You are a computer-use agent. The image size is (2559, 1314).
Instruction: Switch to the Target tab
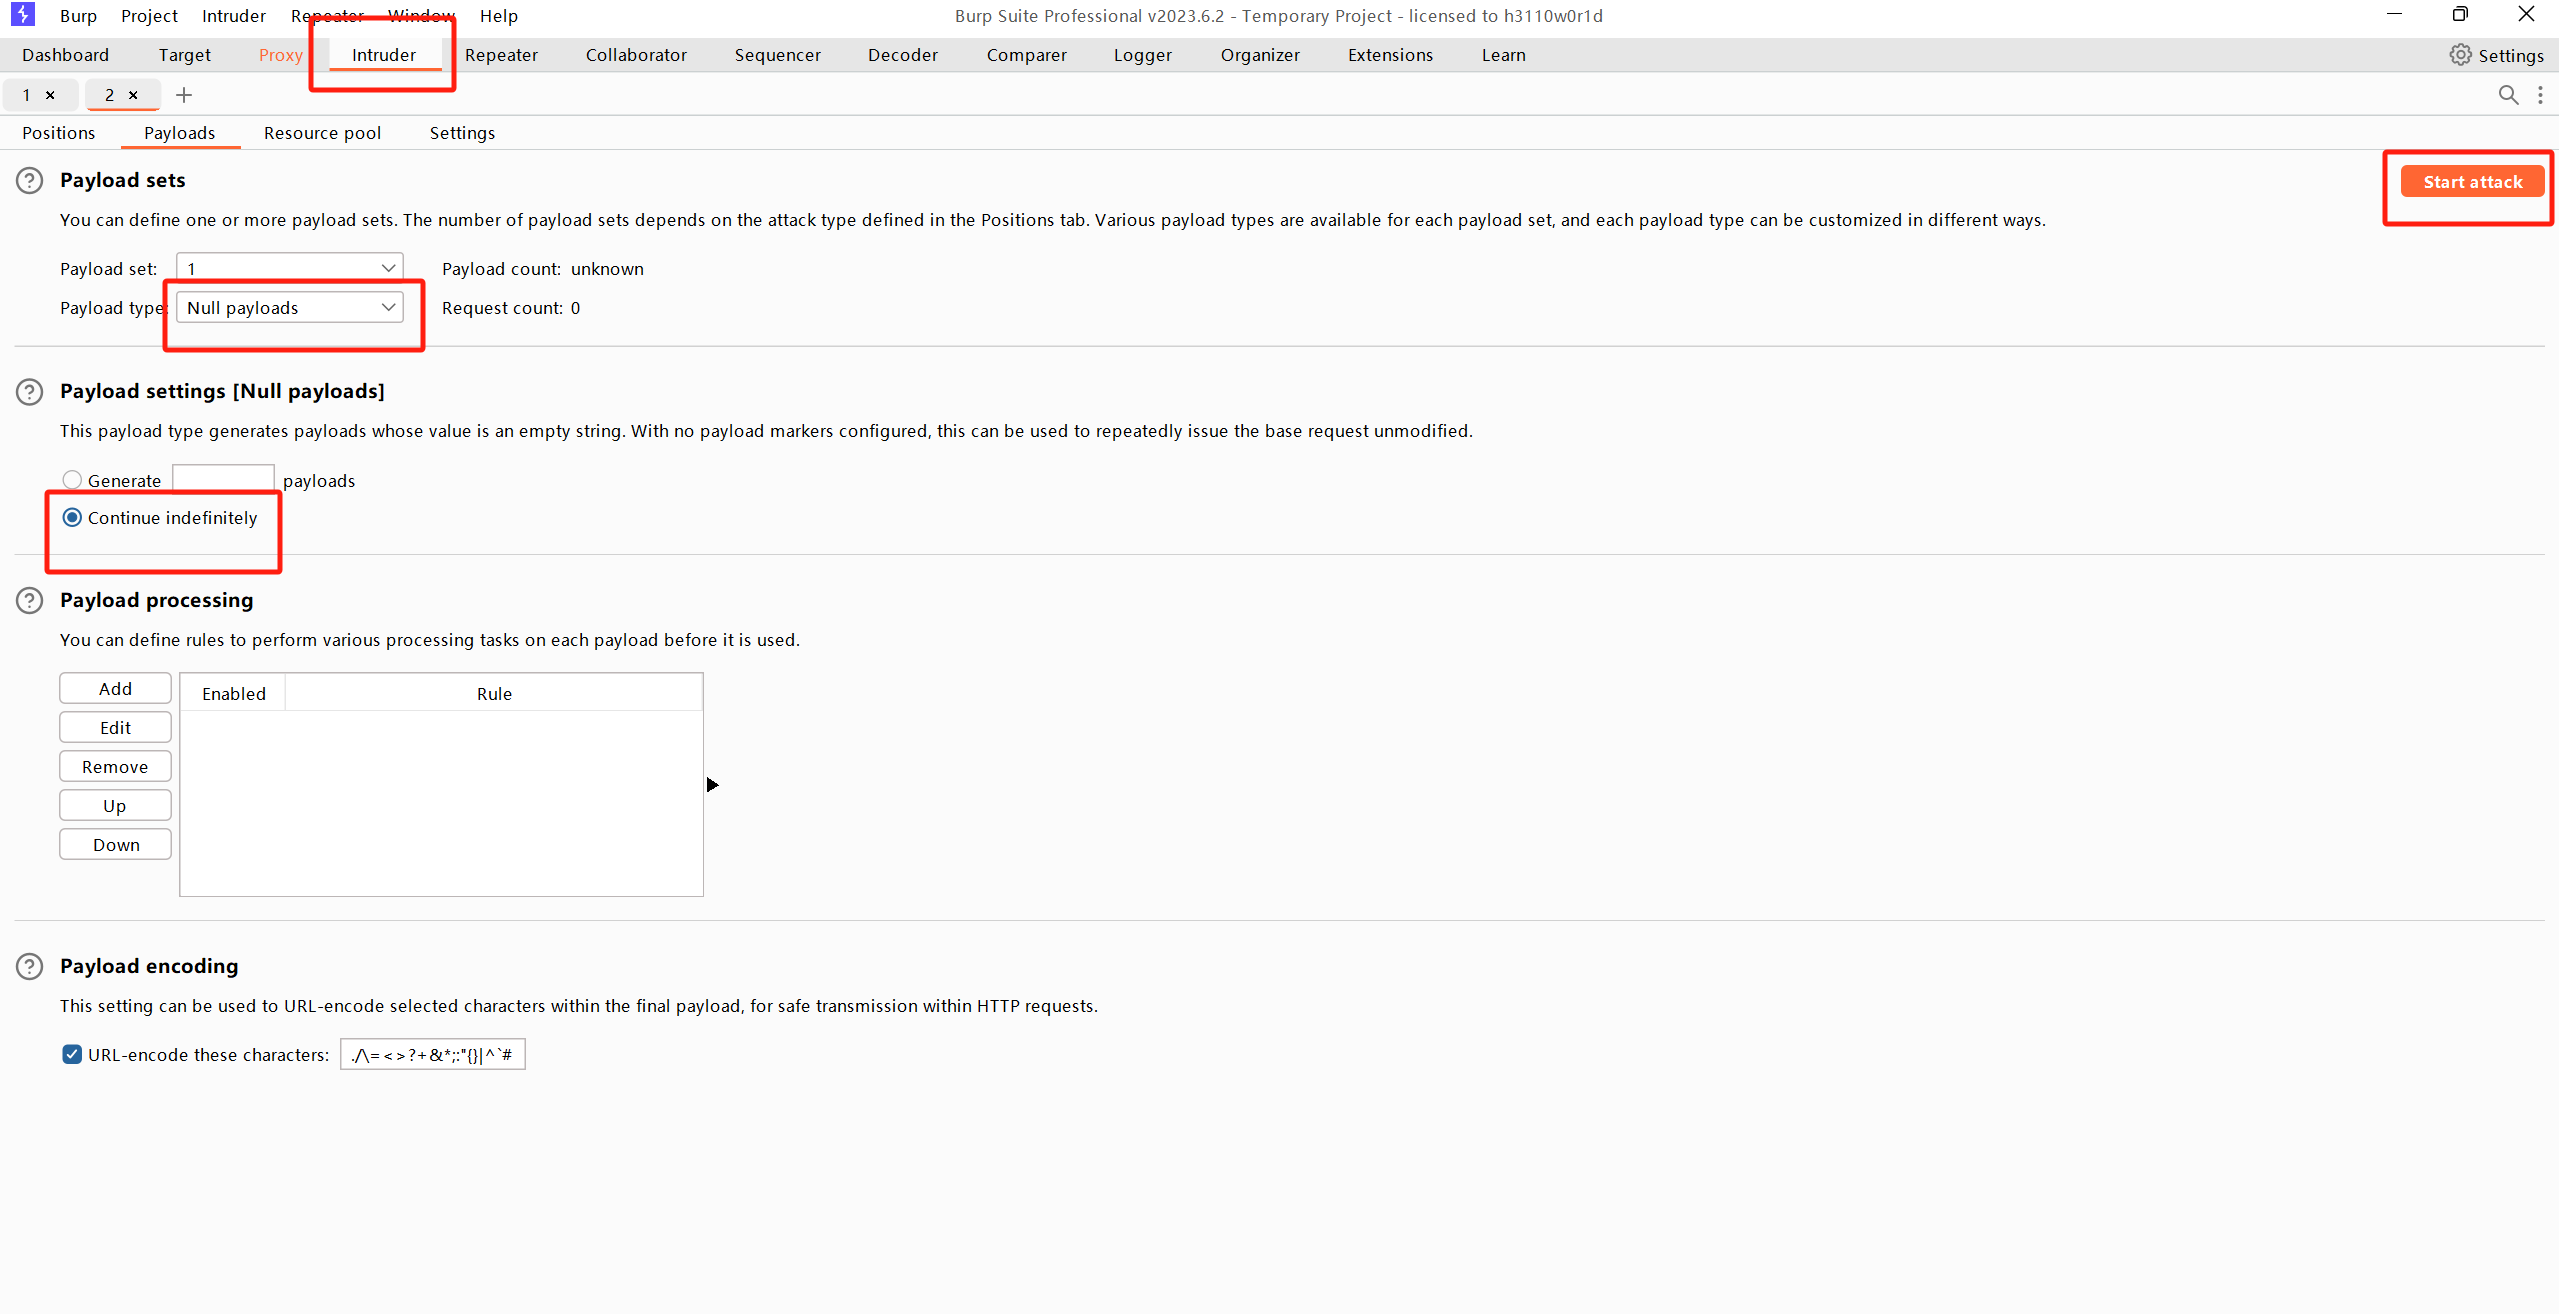(x=185, y=55)
